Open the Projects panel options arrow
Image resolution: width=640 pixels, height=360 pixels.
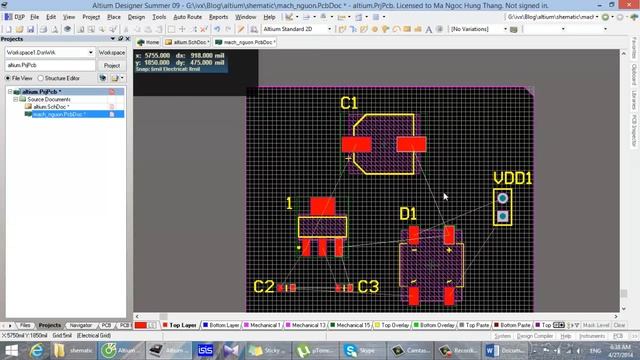click(113, 39)
